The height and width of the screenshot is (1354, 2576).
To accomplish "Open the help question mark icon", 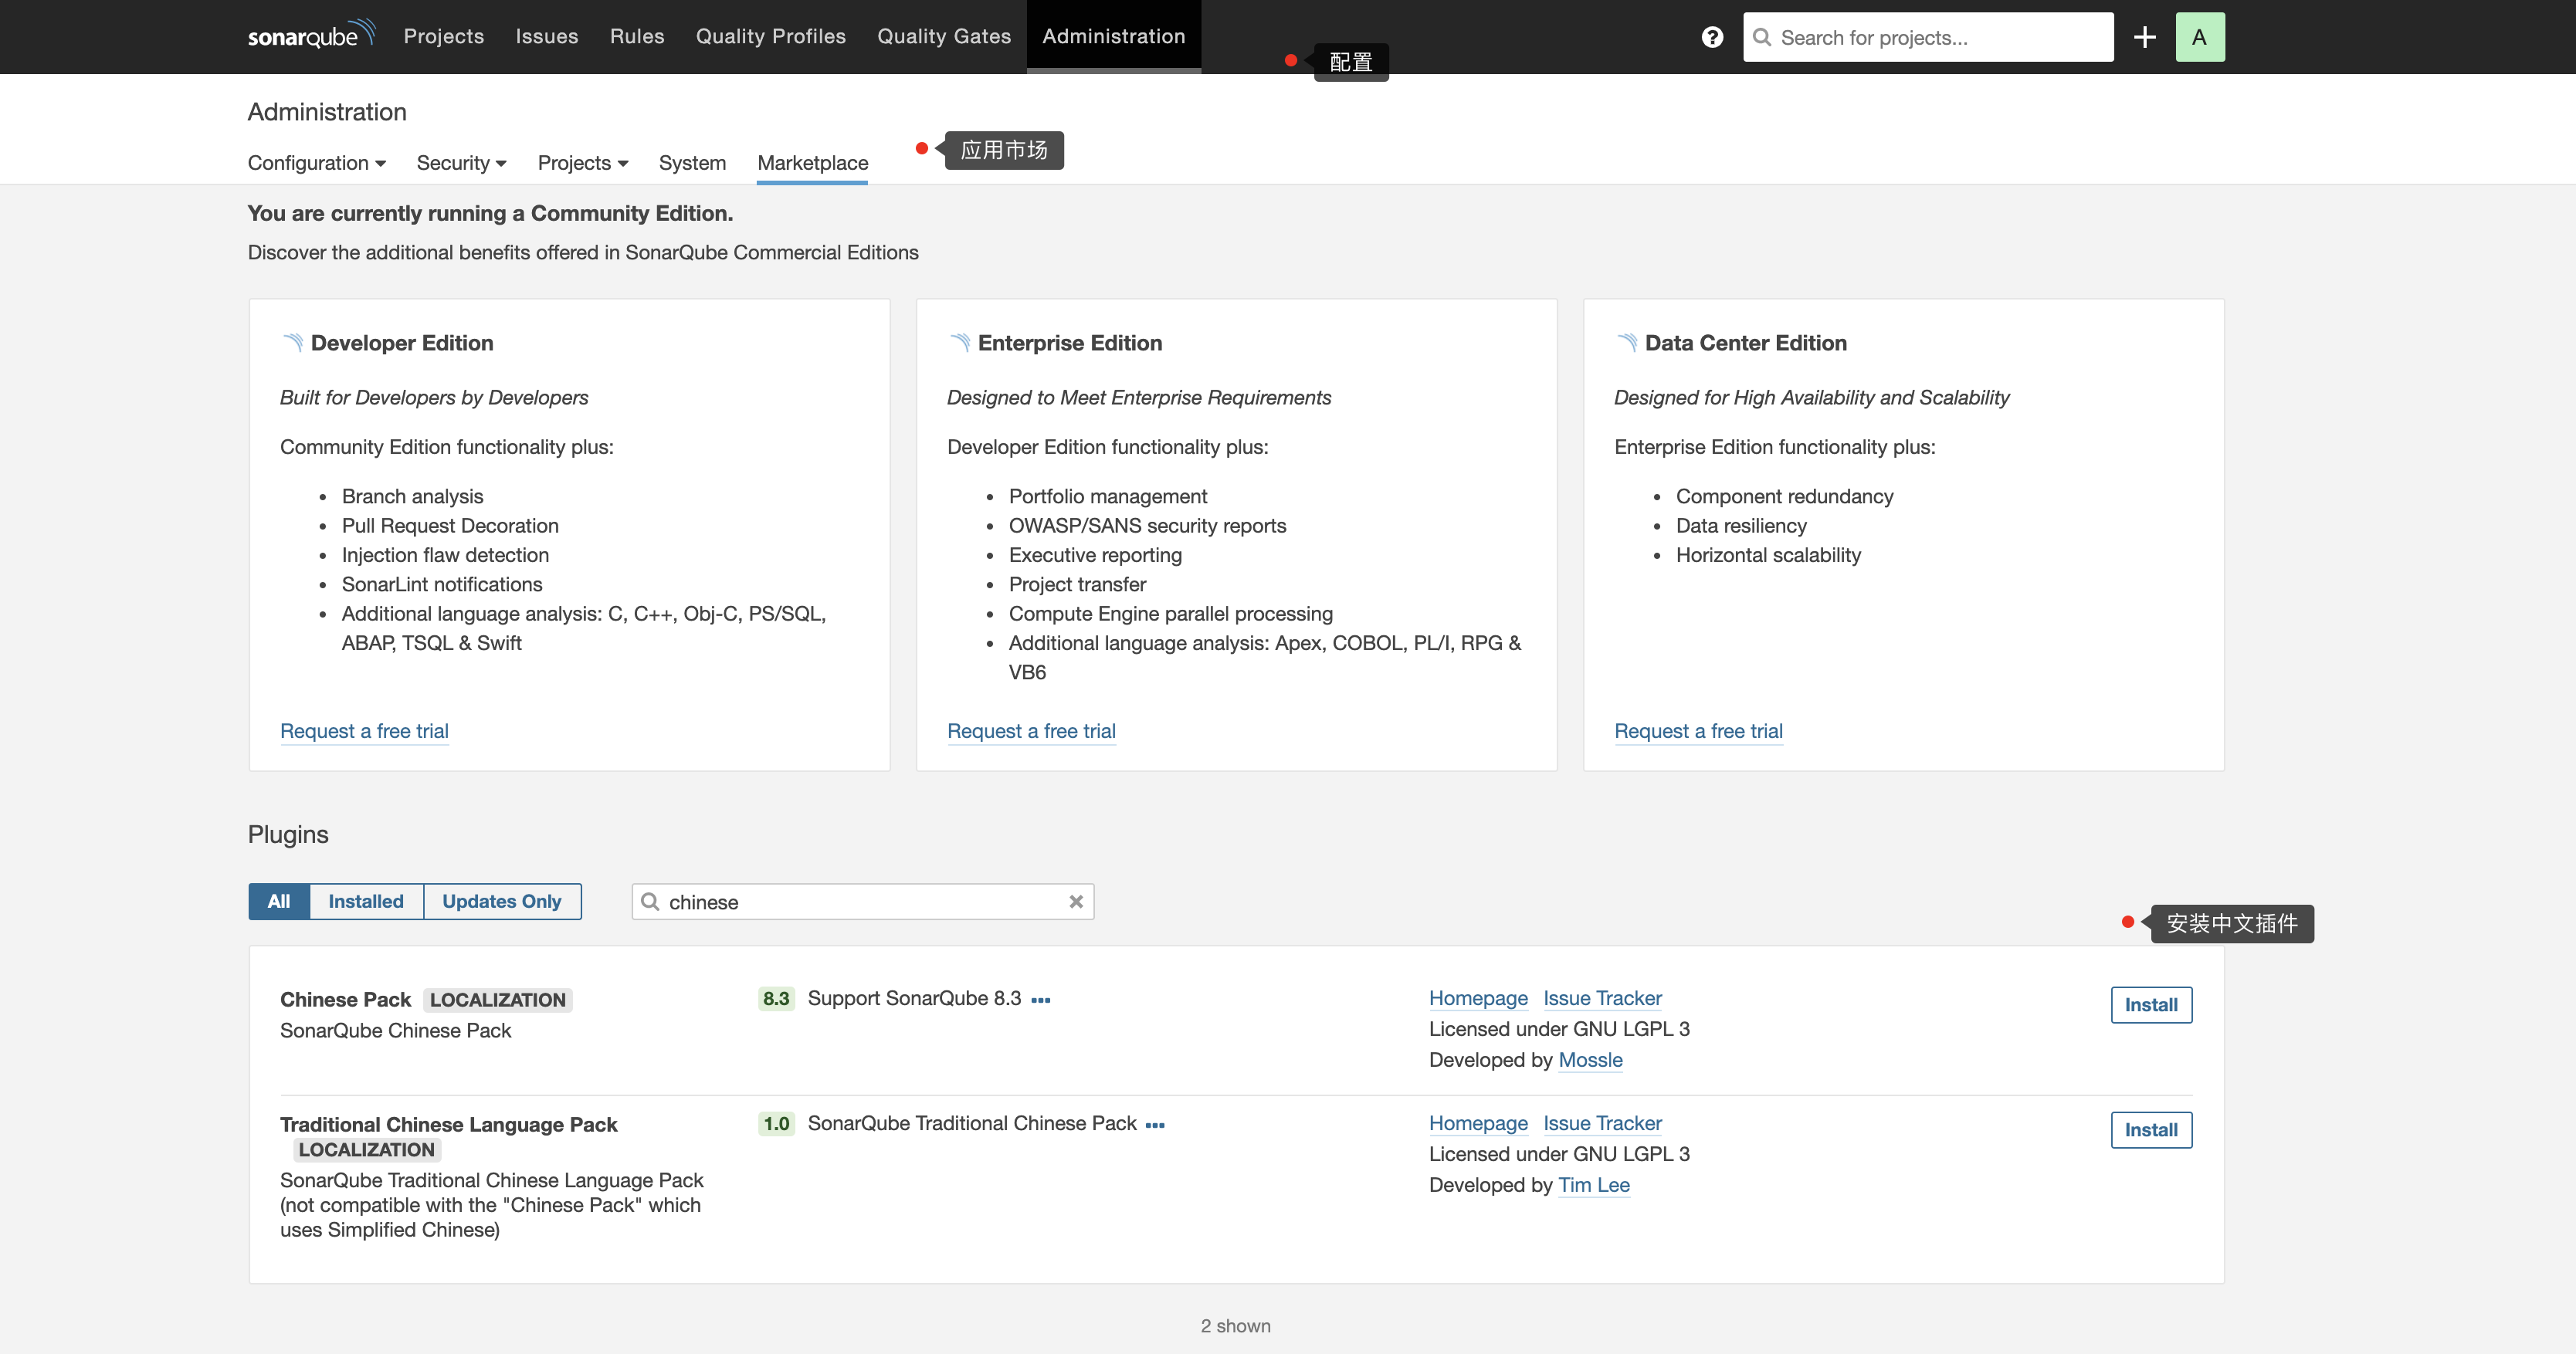I will 1712,37.
